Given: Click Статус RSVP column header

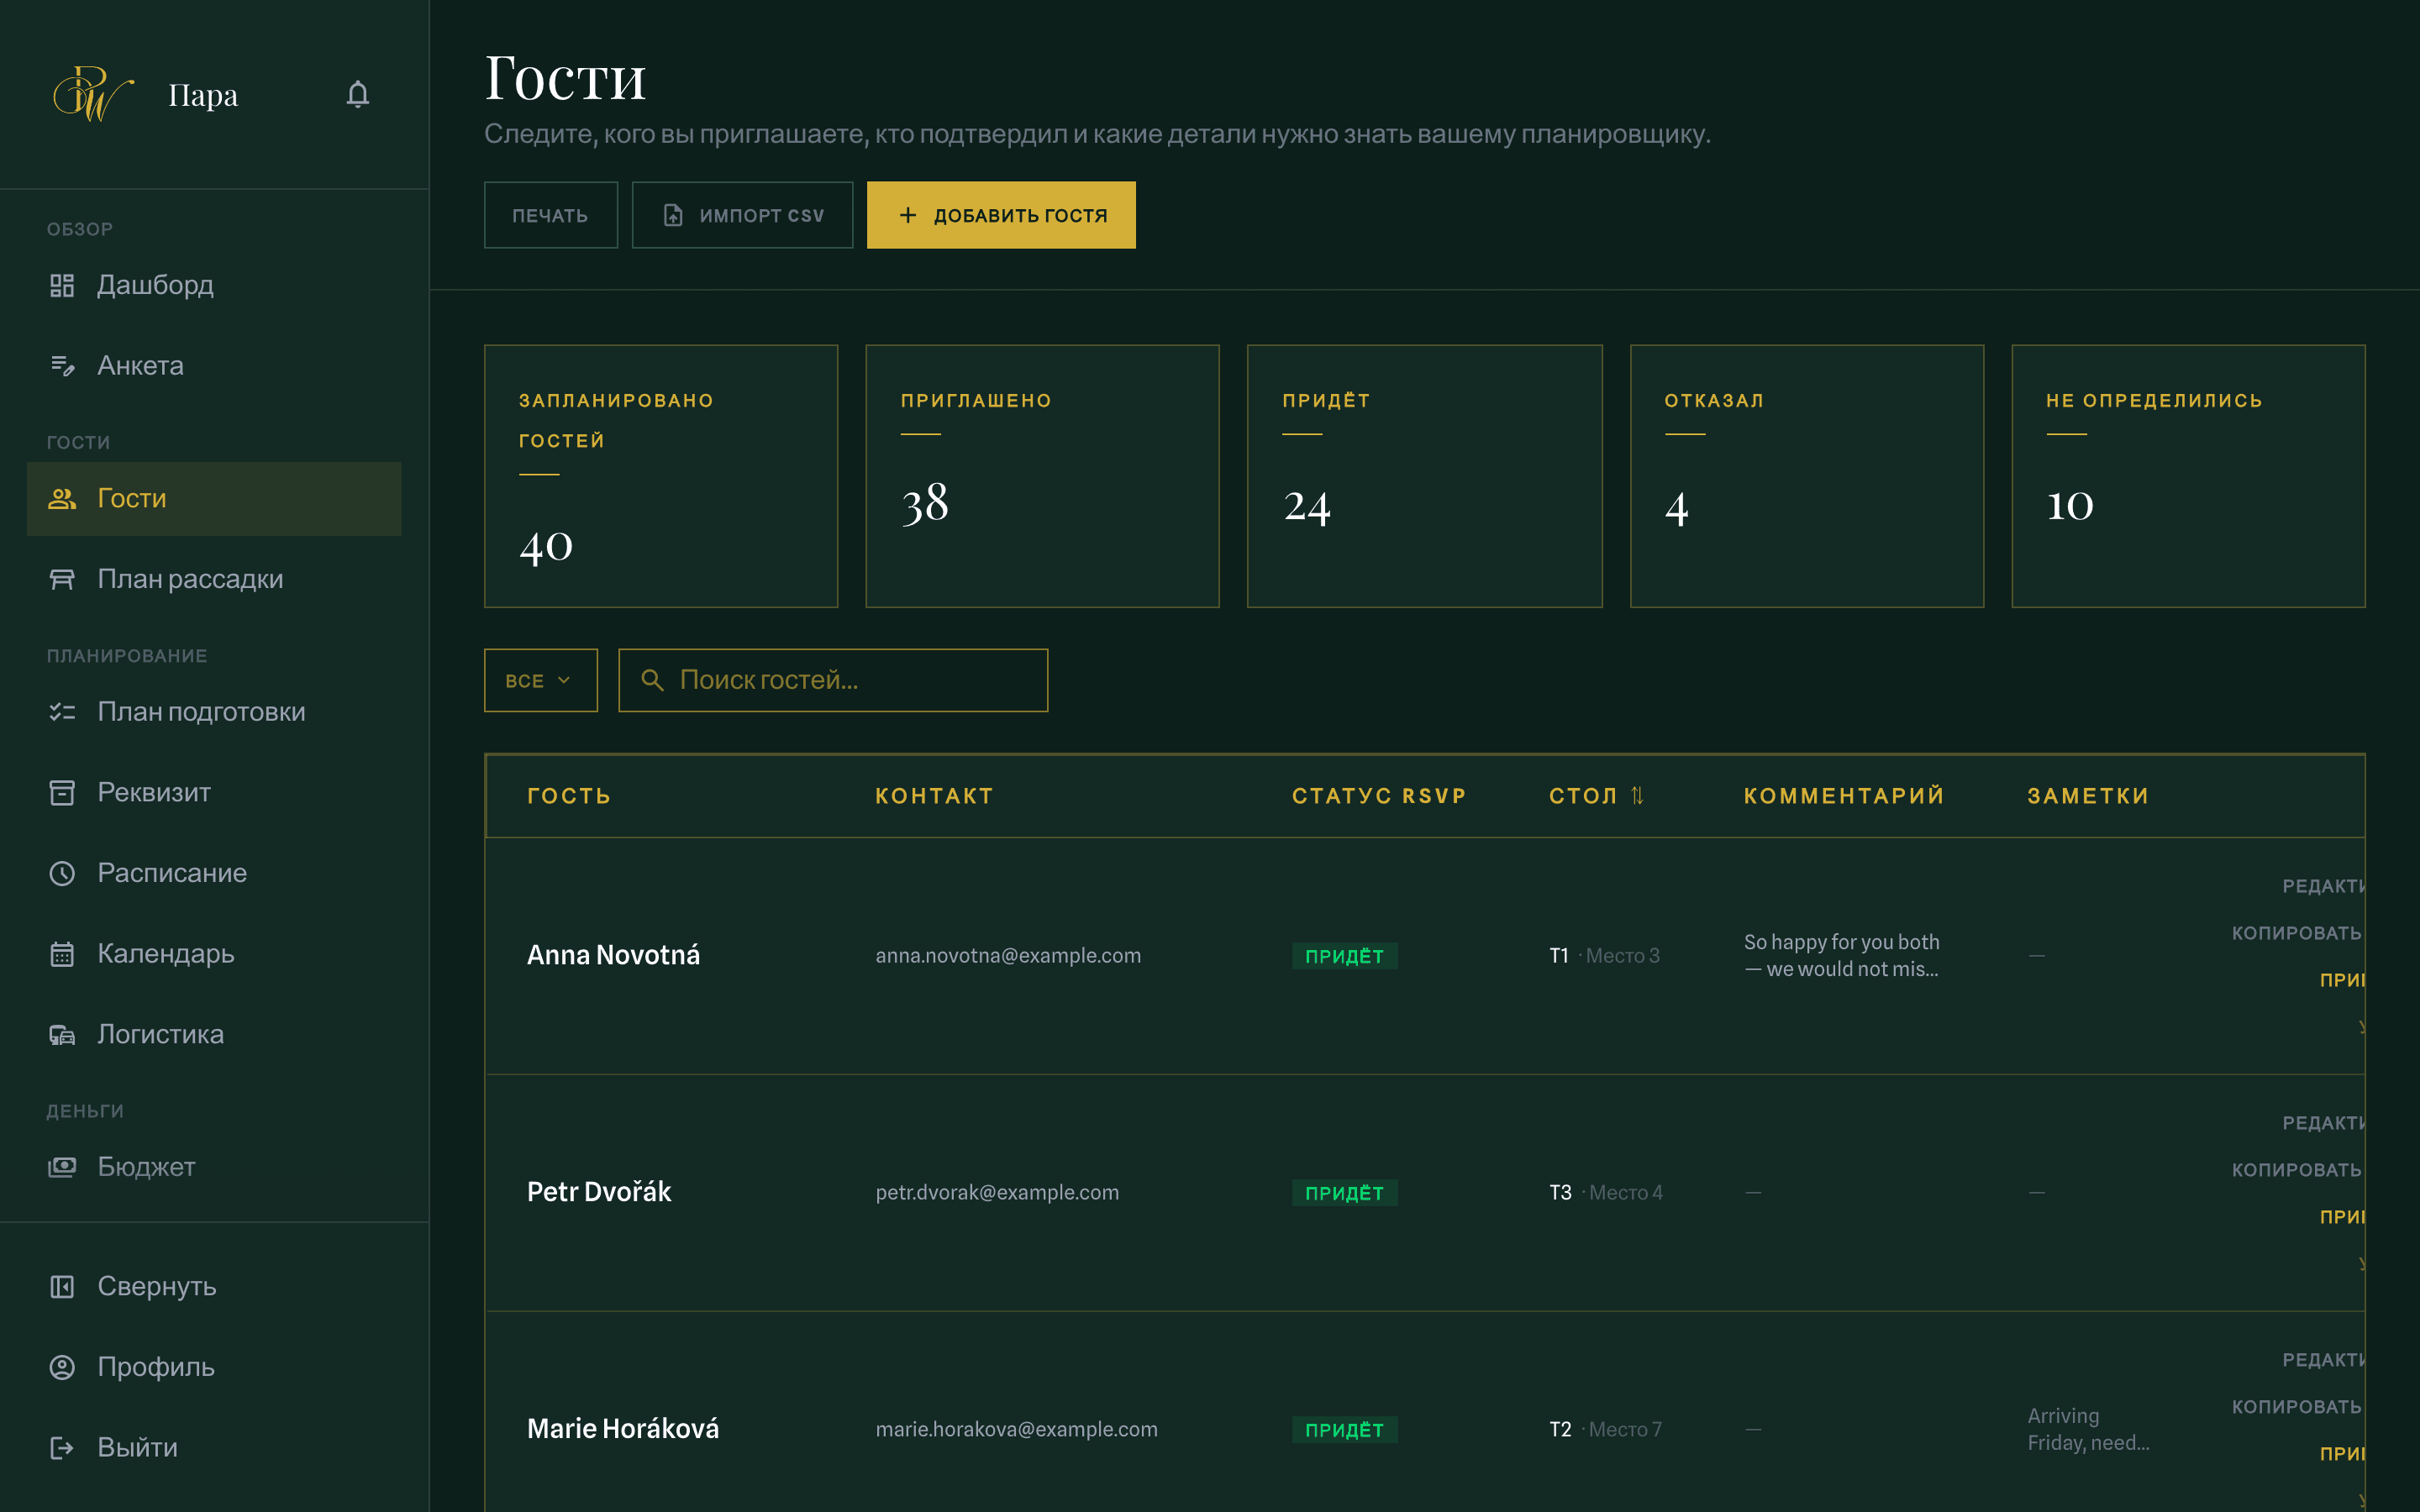Looking at the screenshot, I should (x=1379, y=796).
